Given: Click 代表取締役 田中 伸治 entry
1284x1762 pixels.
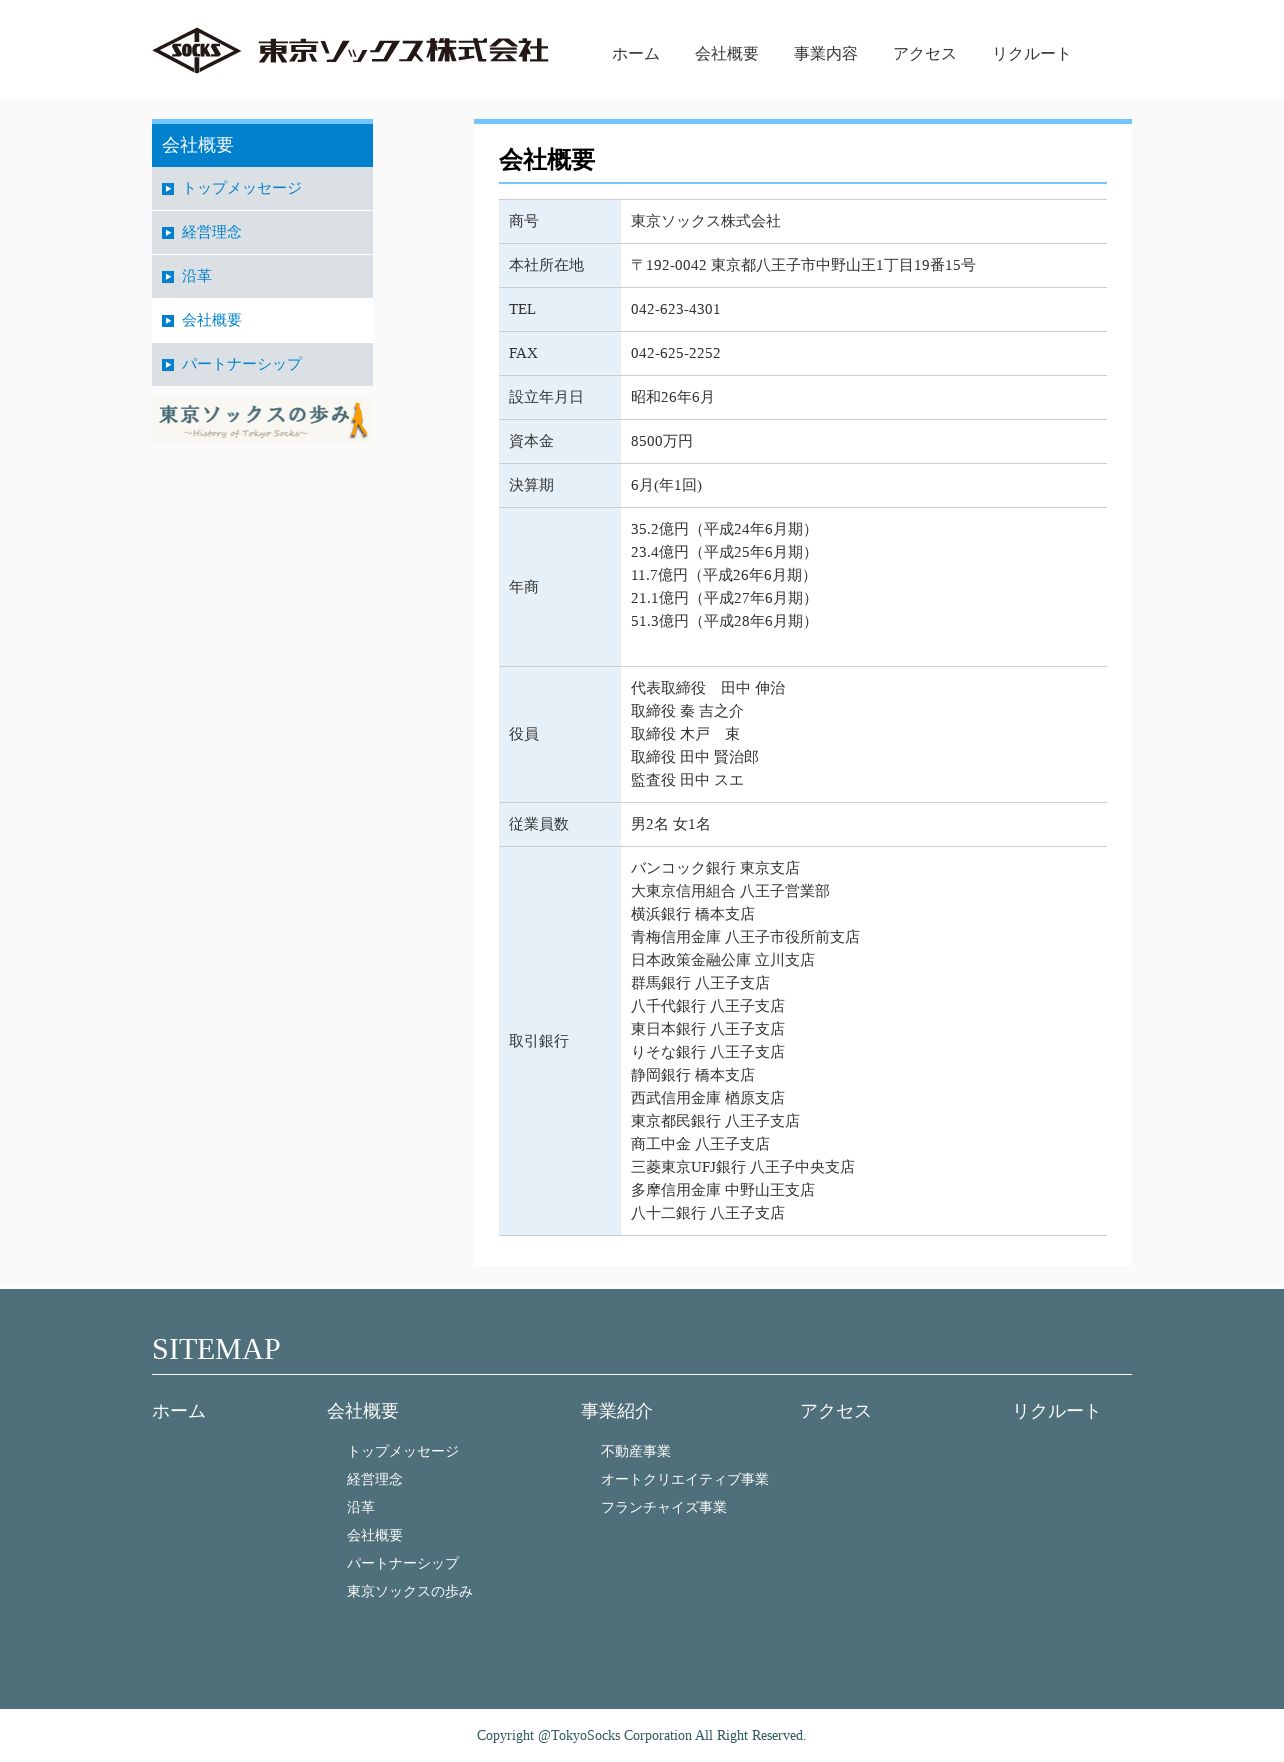Looking at the screenshot, I should (708, 688).
